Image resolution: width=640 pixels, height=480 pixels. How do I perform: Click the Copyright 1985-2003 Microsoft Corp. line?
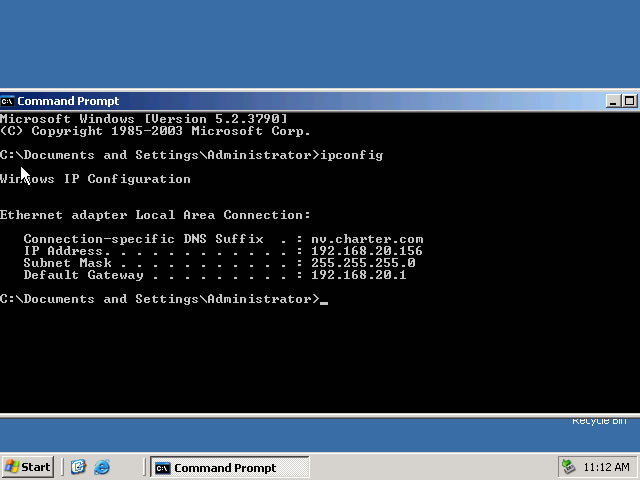click(155, 131)
